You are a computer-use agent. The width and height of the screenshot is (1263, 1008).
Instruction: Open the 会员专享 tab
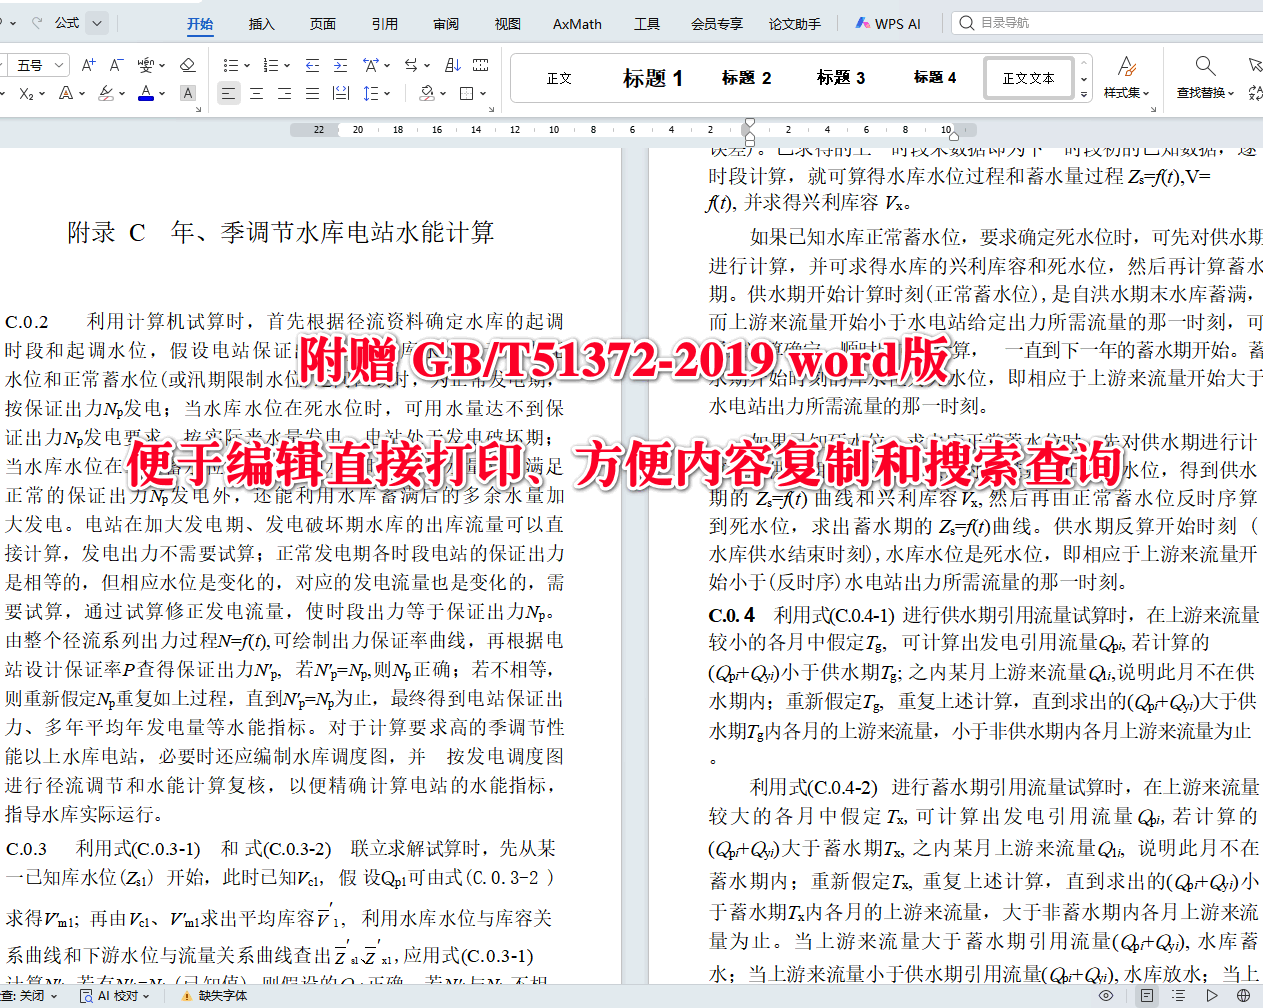pyautogui.click(x=716, y=24)
